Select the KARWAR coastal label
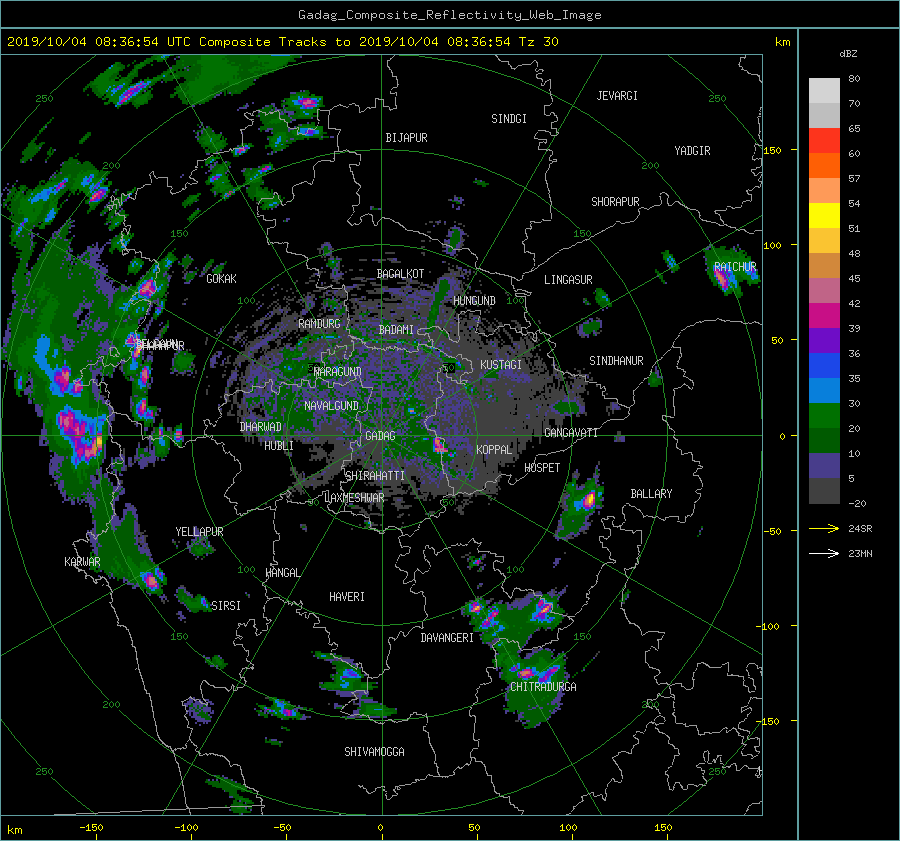The image size is (900, 841). click(x=82, y=562)
